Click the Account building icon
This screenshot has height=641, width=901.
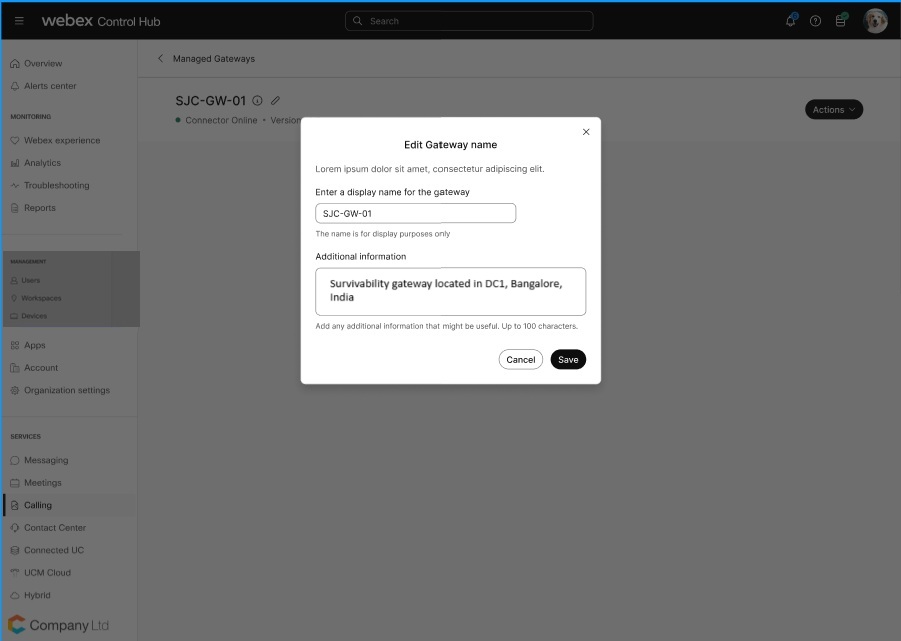click(x=15, y=368)
